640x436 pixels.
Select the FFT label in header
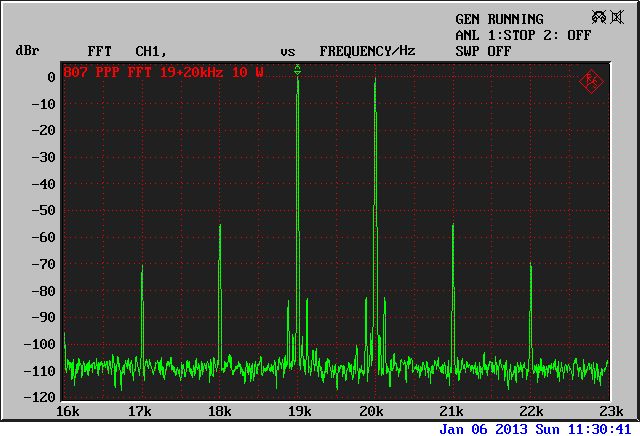[x=99, y=50]
